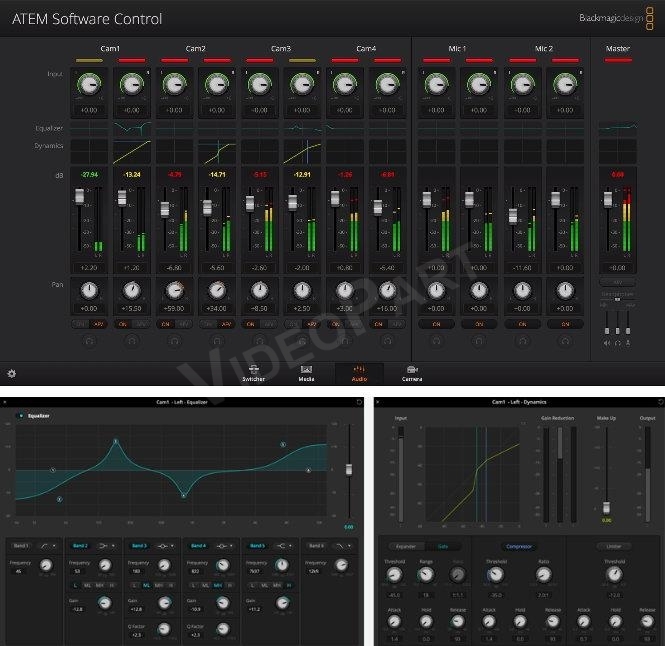Switch to the Camera tab
Viewport: 665px width, 646px height.
[x=412, y=373]
